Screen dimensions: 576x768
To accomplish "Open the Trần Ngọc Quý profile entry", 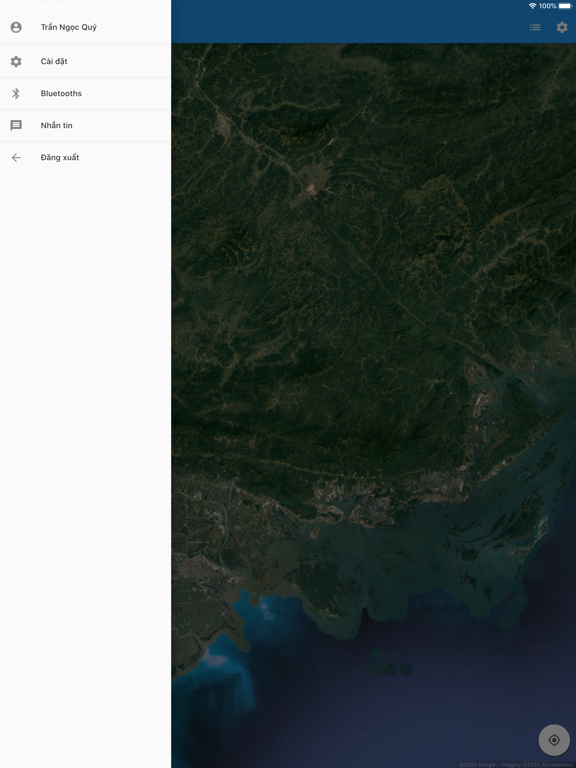I will pos(85,27).
